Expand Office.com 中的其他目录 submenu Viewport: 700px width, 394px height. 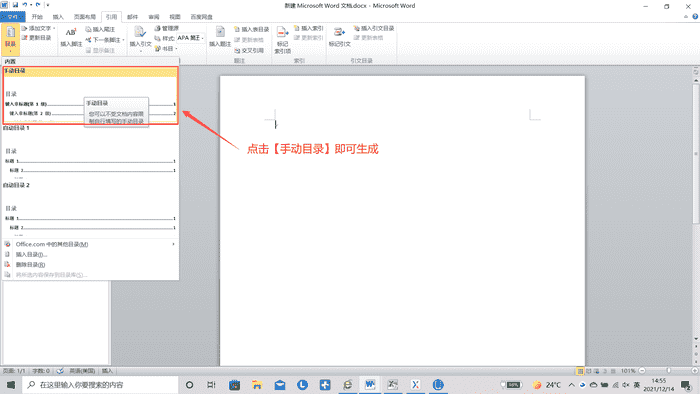point(90,244)
